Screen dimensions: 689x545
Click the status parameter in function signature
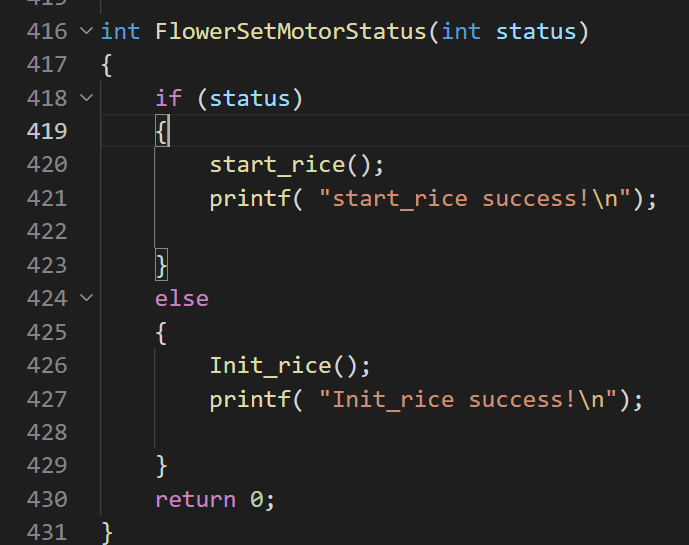[536, 32]
